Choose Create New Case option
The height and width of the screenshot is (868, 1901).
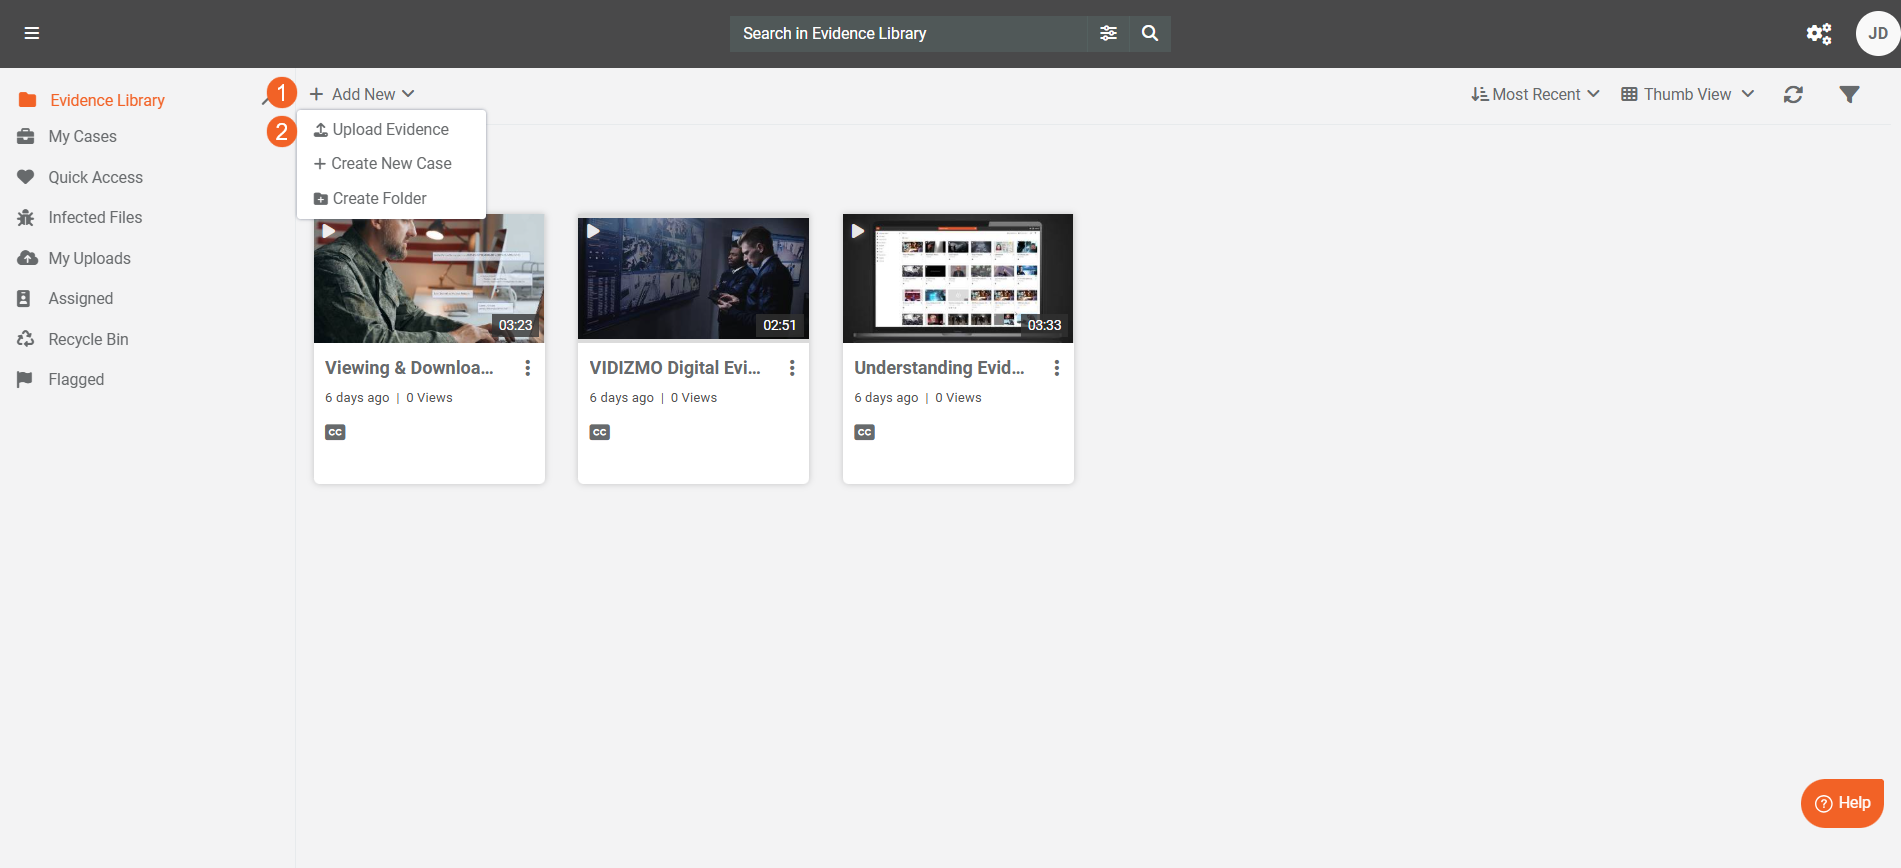point(390,163)
